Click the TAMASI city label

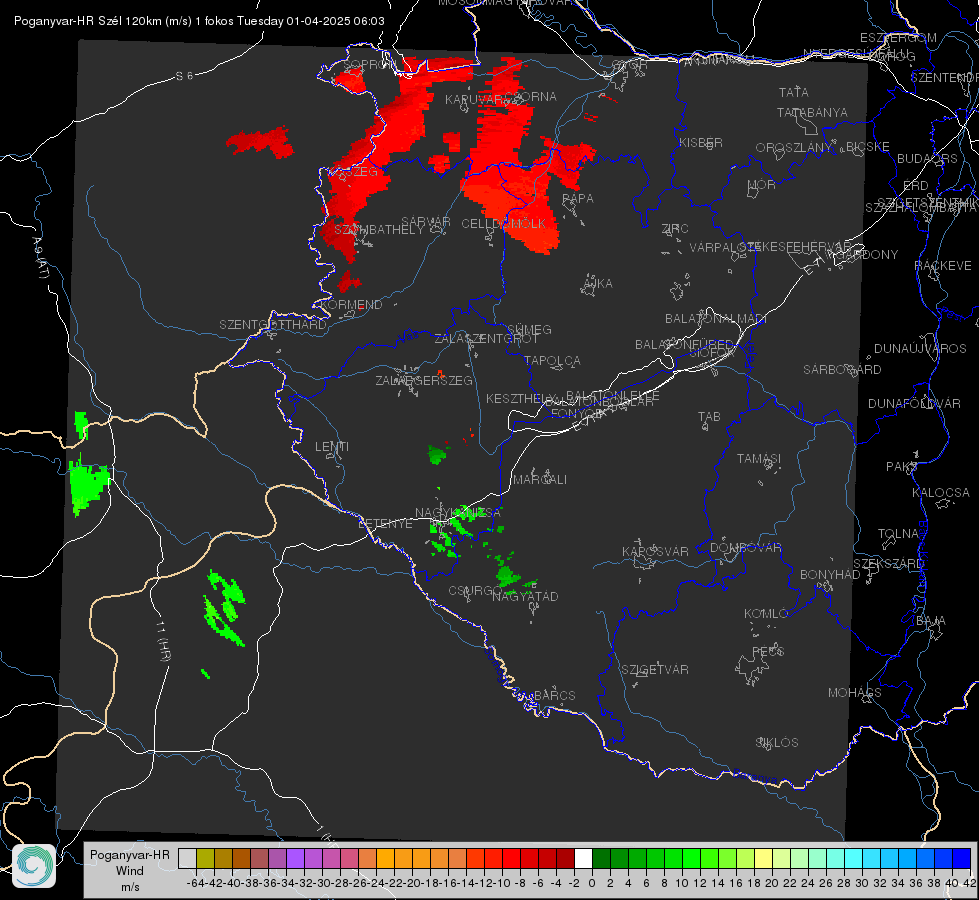click(759, 458)
